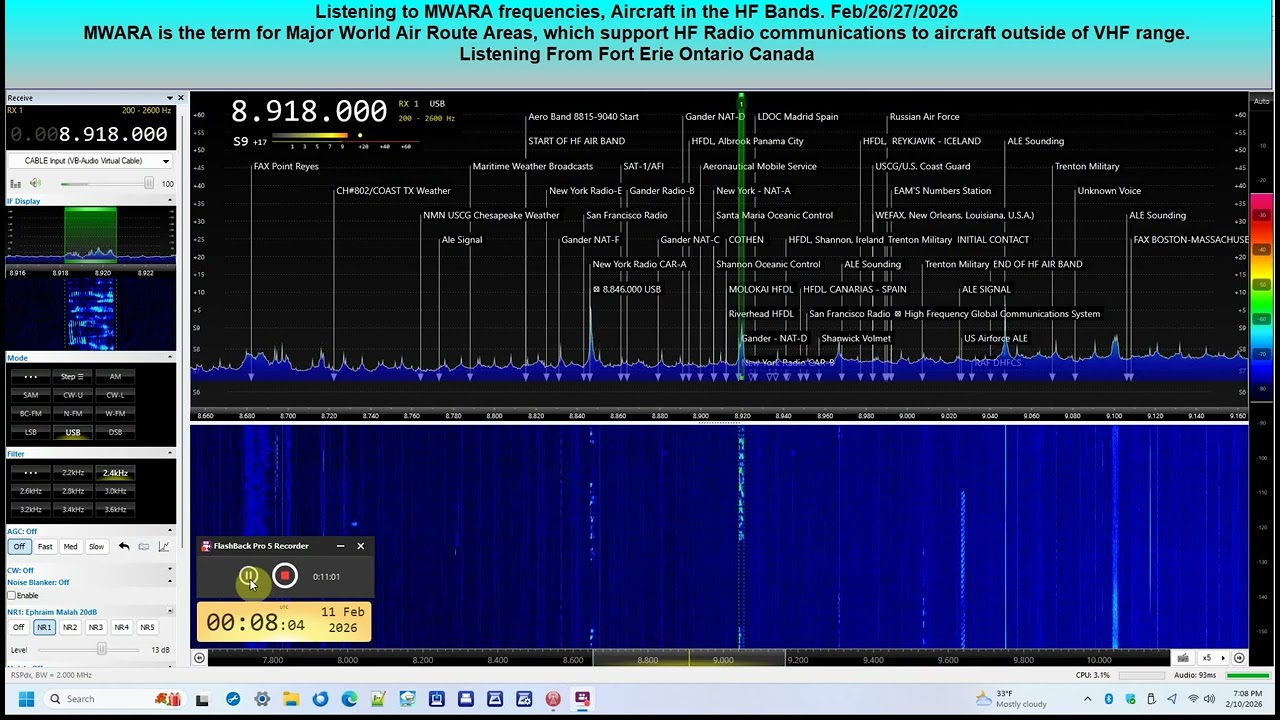Select the 3.6kHz filter
This screenshot has width=1280, height=720.
point(115,509)
